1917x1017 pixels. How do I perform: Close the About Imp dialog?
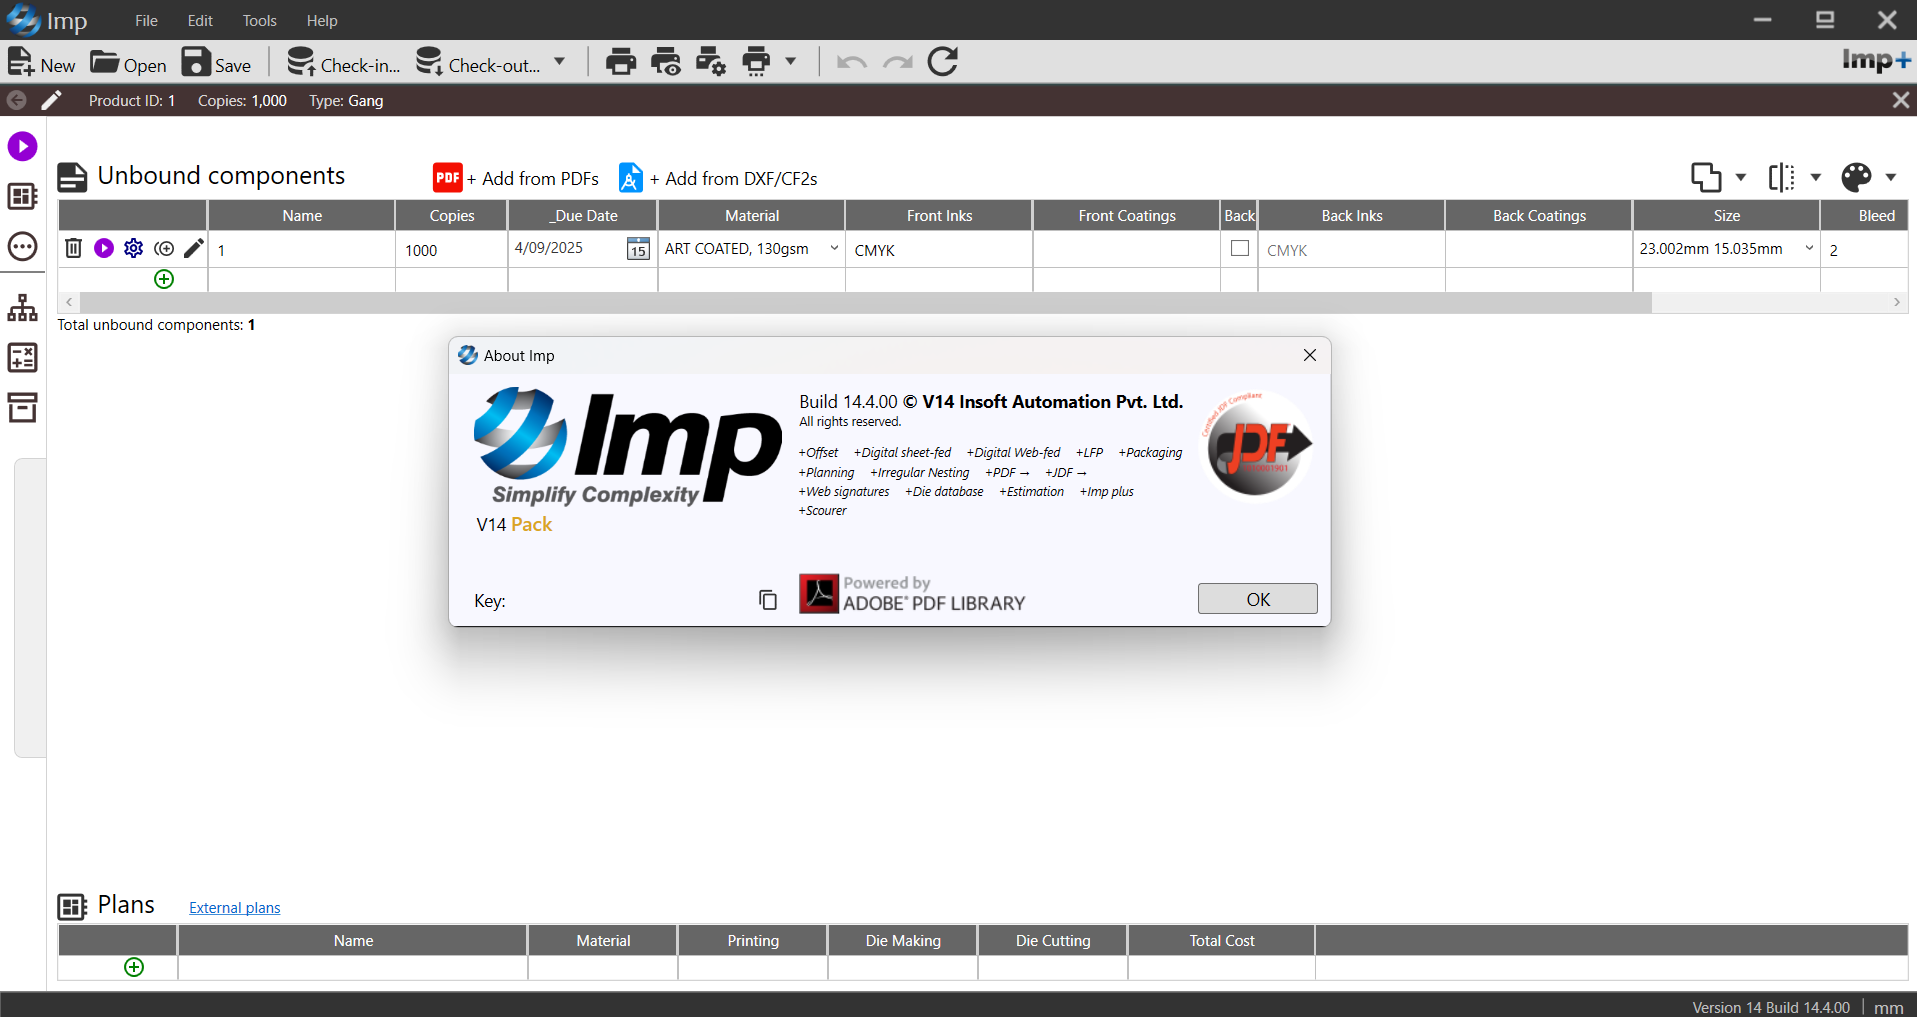click(1310, 355)
